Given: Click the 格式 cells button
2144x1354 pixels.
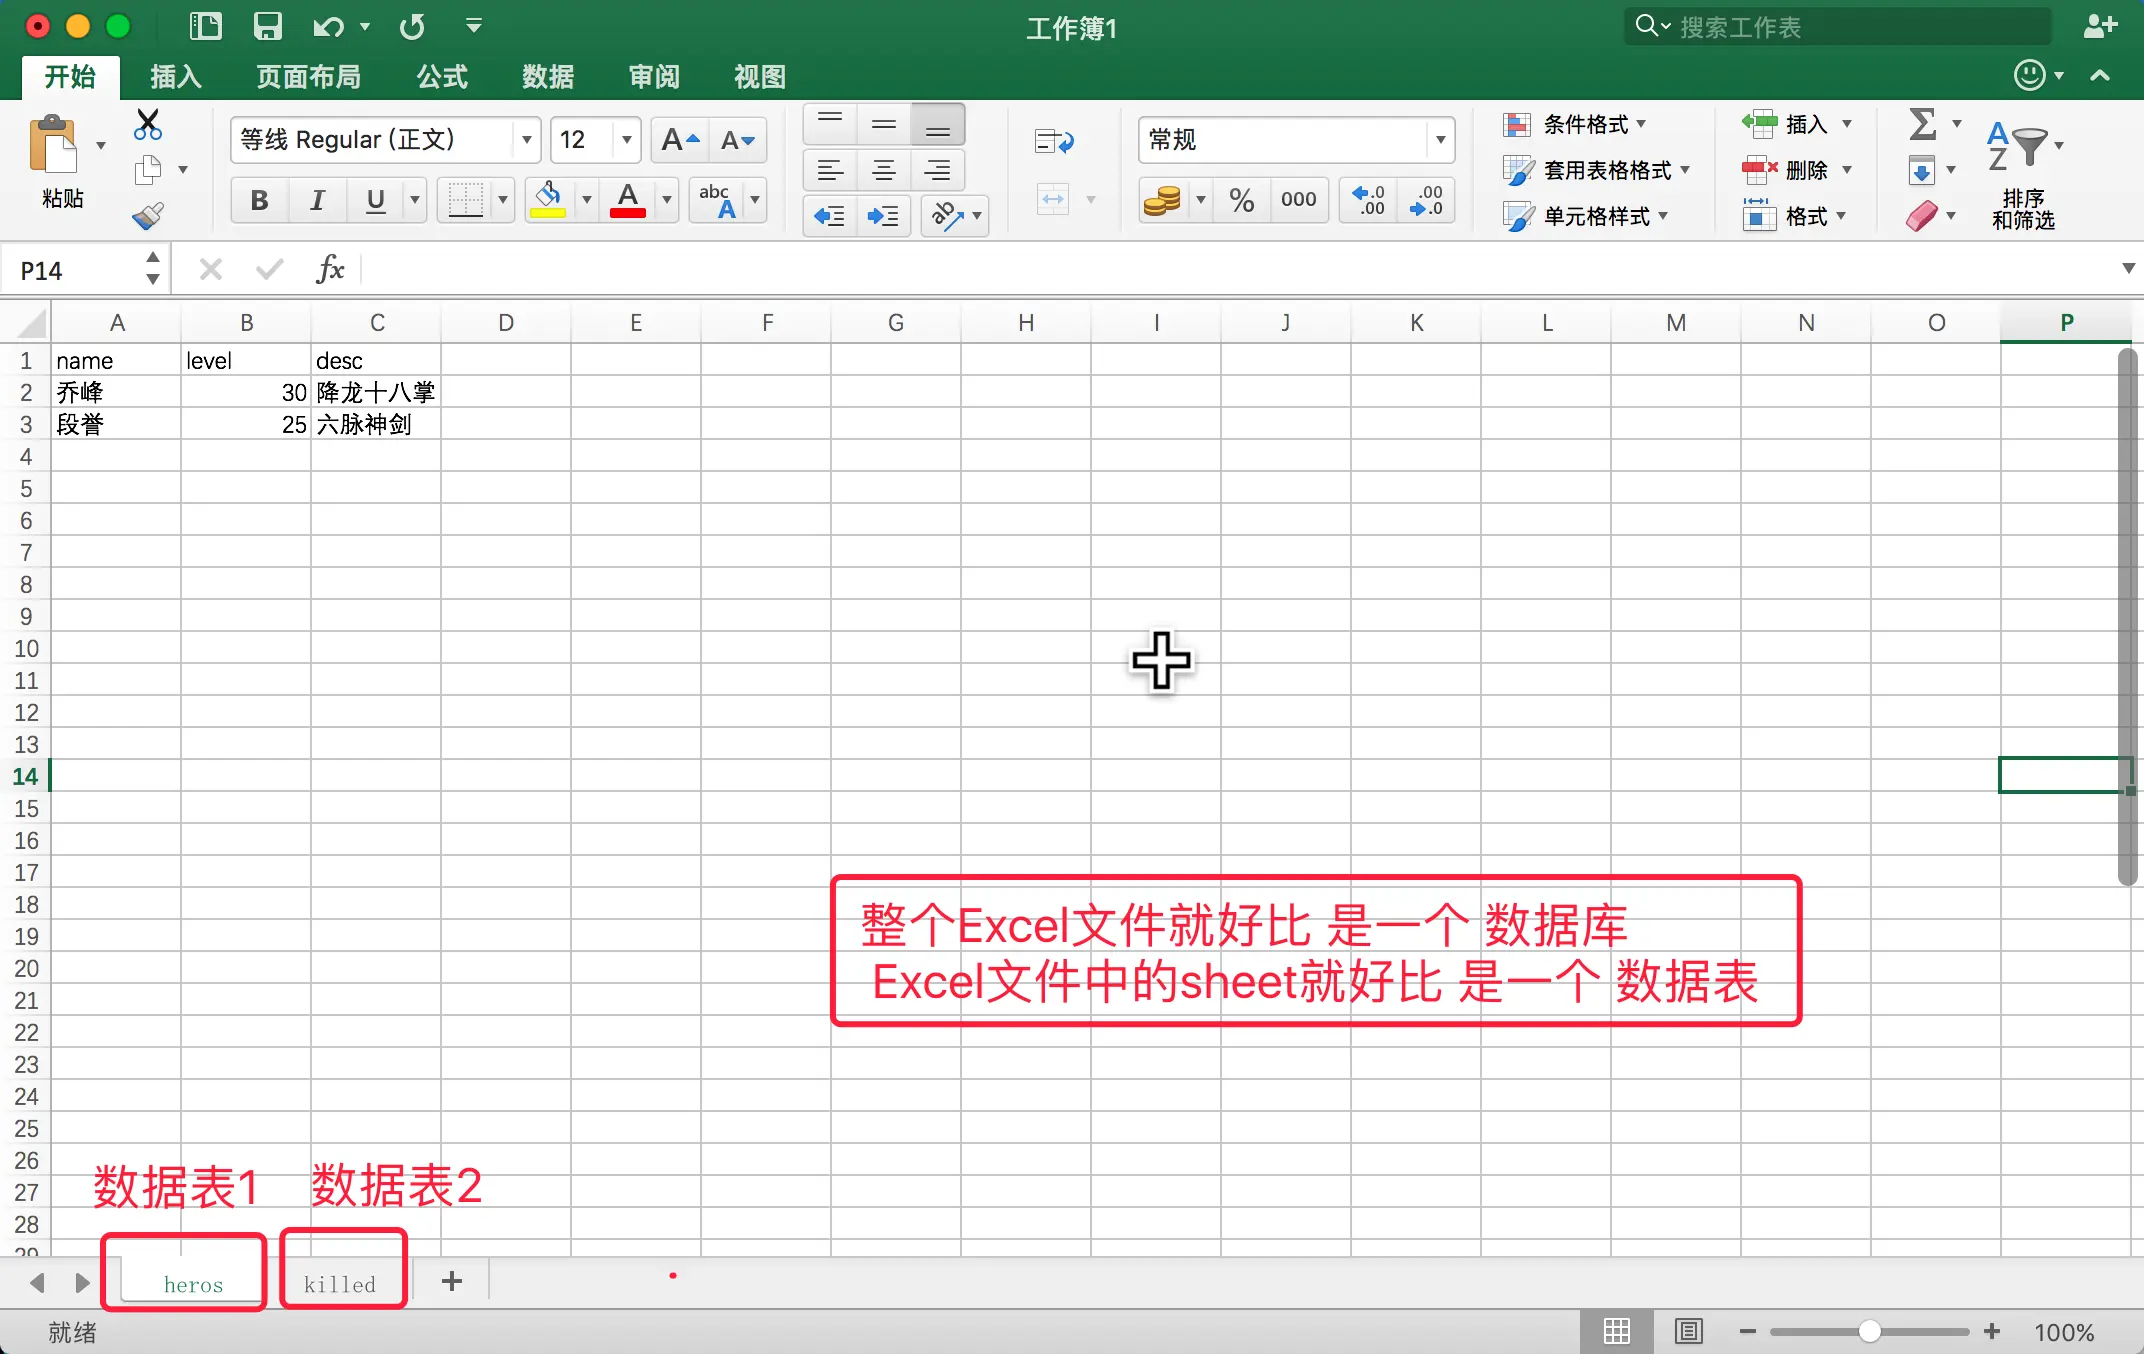Looking at the screenshot, I should 1793,216.
